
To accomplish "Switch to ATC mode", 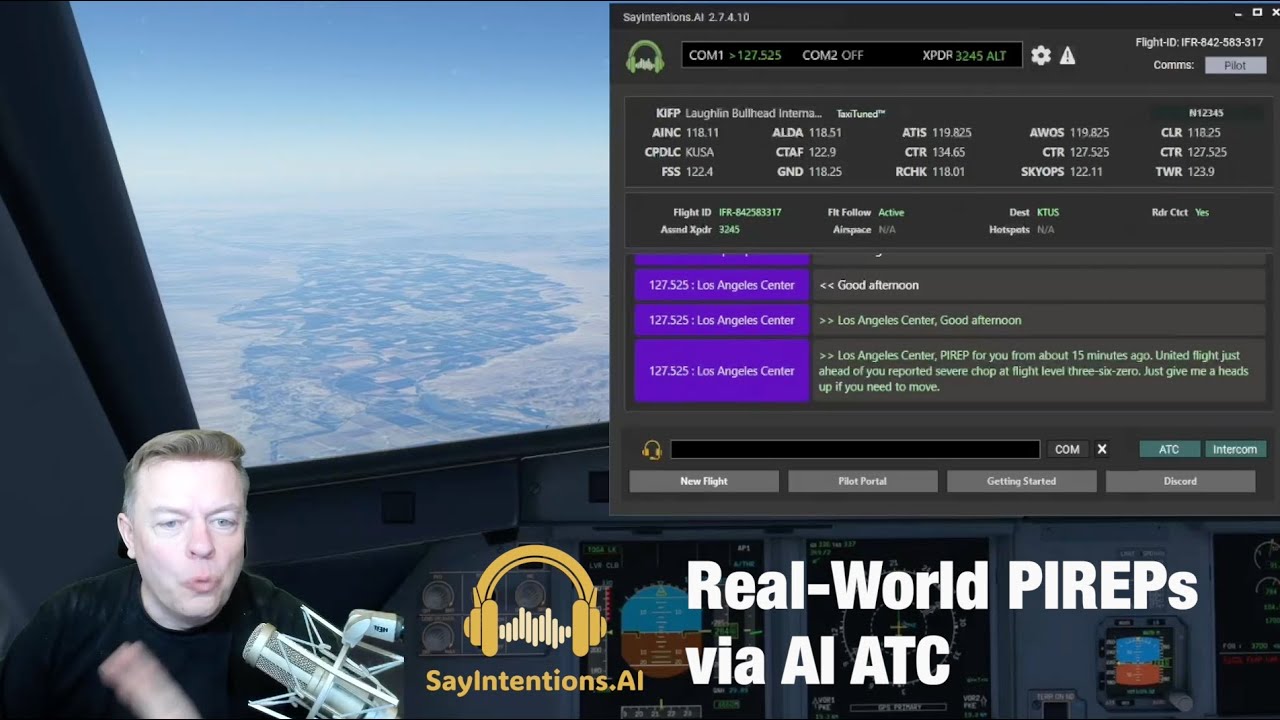I will 1169,449.
